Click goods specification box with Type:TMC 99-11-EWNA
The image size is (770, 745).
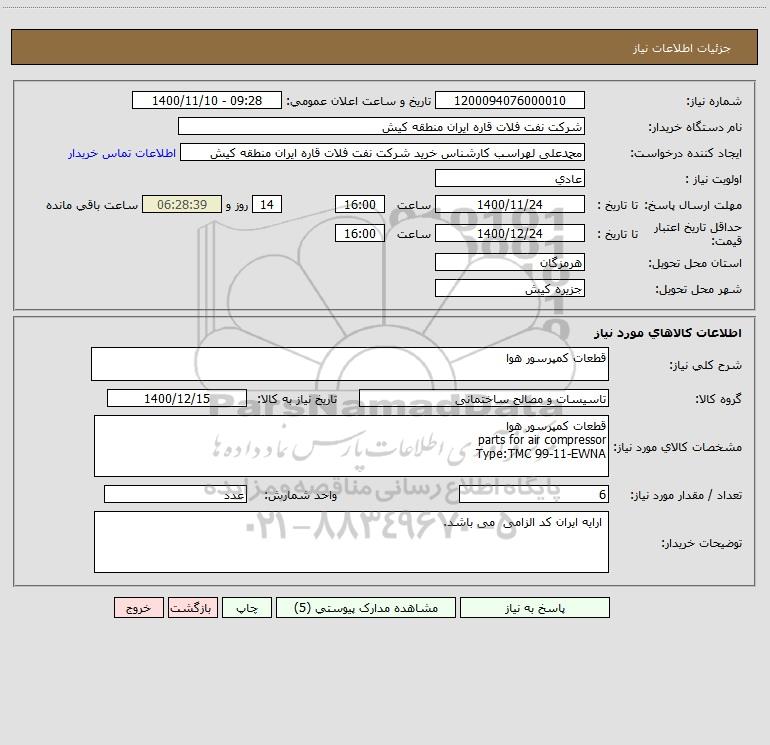pos(351,446)
